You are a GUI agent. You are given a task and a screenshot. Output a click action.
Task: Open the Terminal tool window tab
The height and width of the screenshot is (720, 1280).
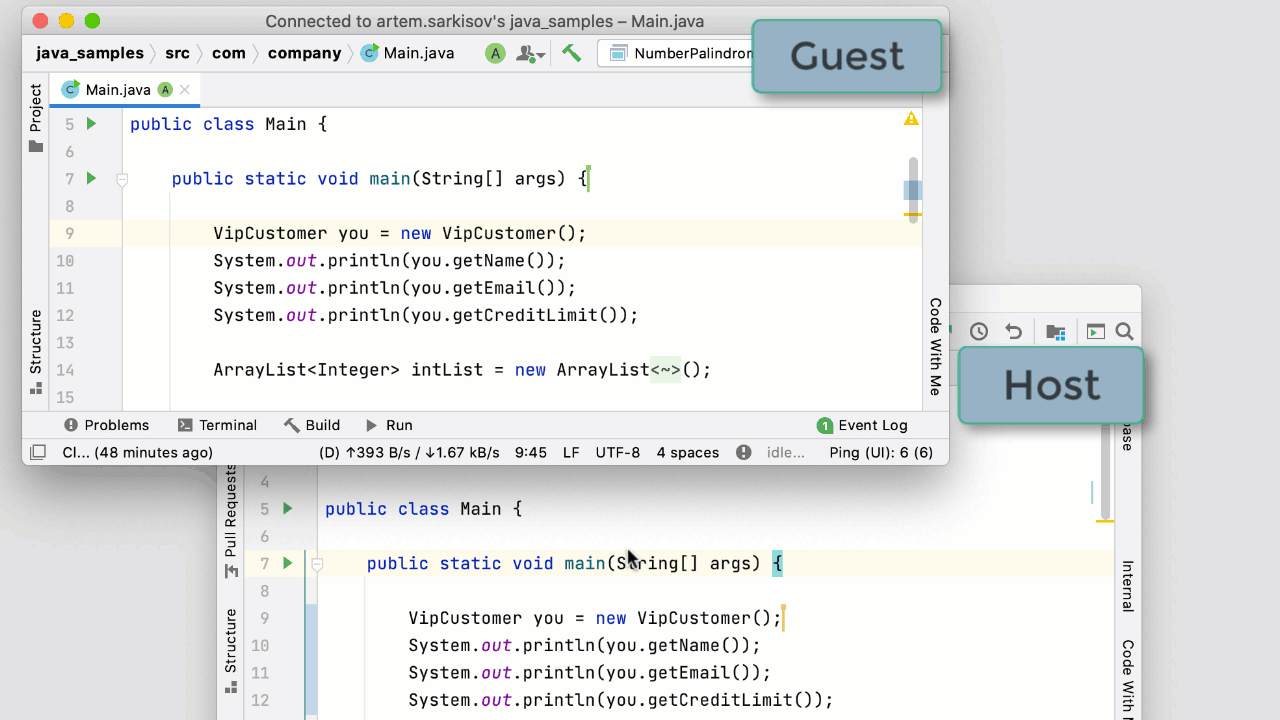(217, 425)
